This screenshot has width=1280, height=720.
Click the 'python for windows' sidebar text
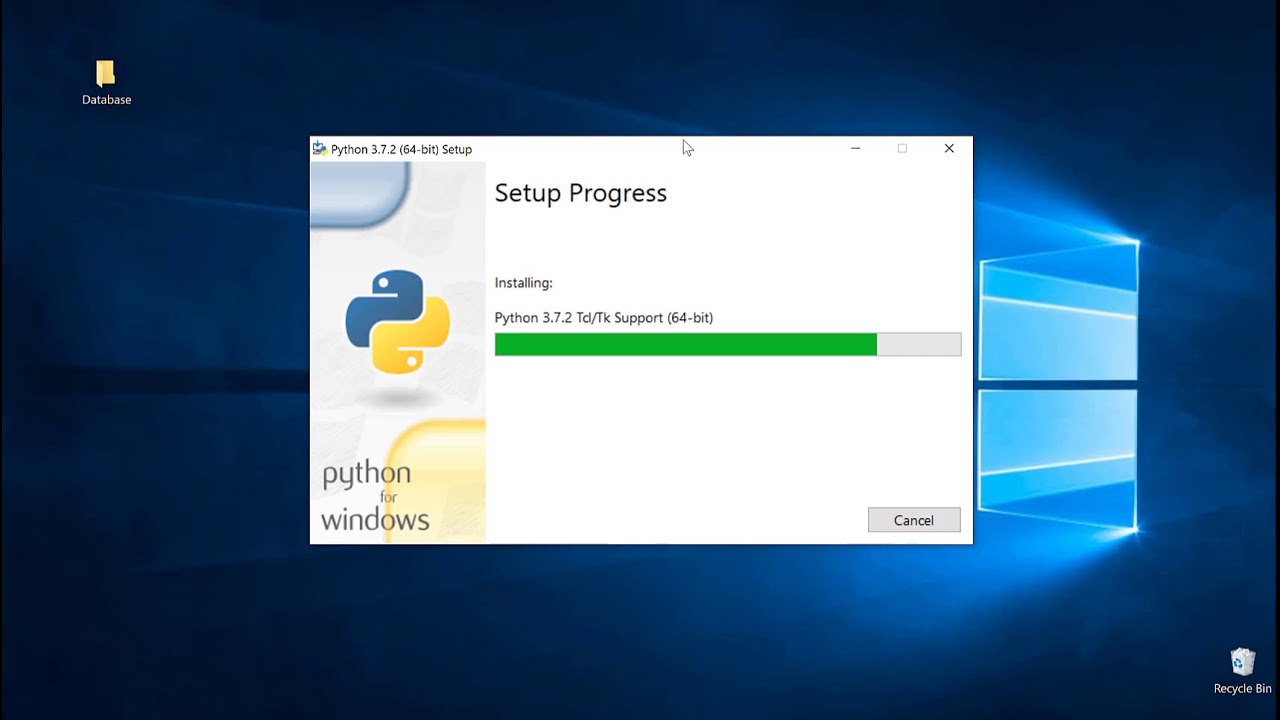tap(375, 496)
